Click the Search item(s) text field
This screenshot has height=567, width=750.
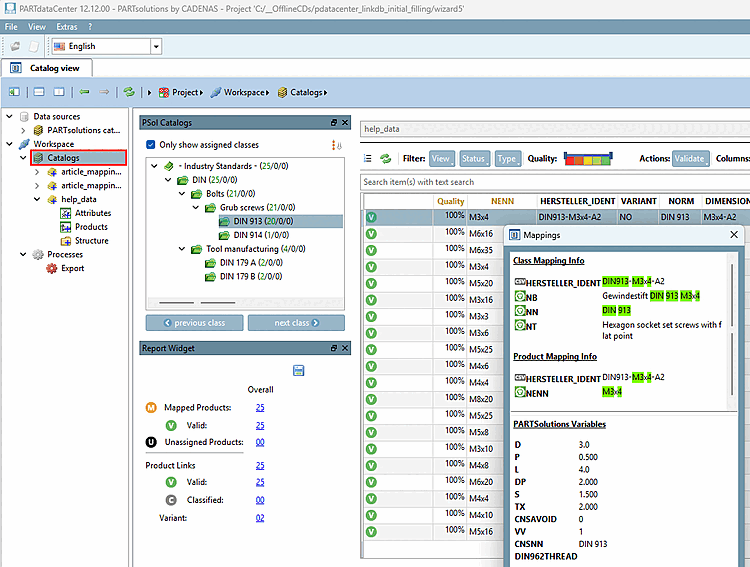[555, 182]
